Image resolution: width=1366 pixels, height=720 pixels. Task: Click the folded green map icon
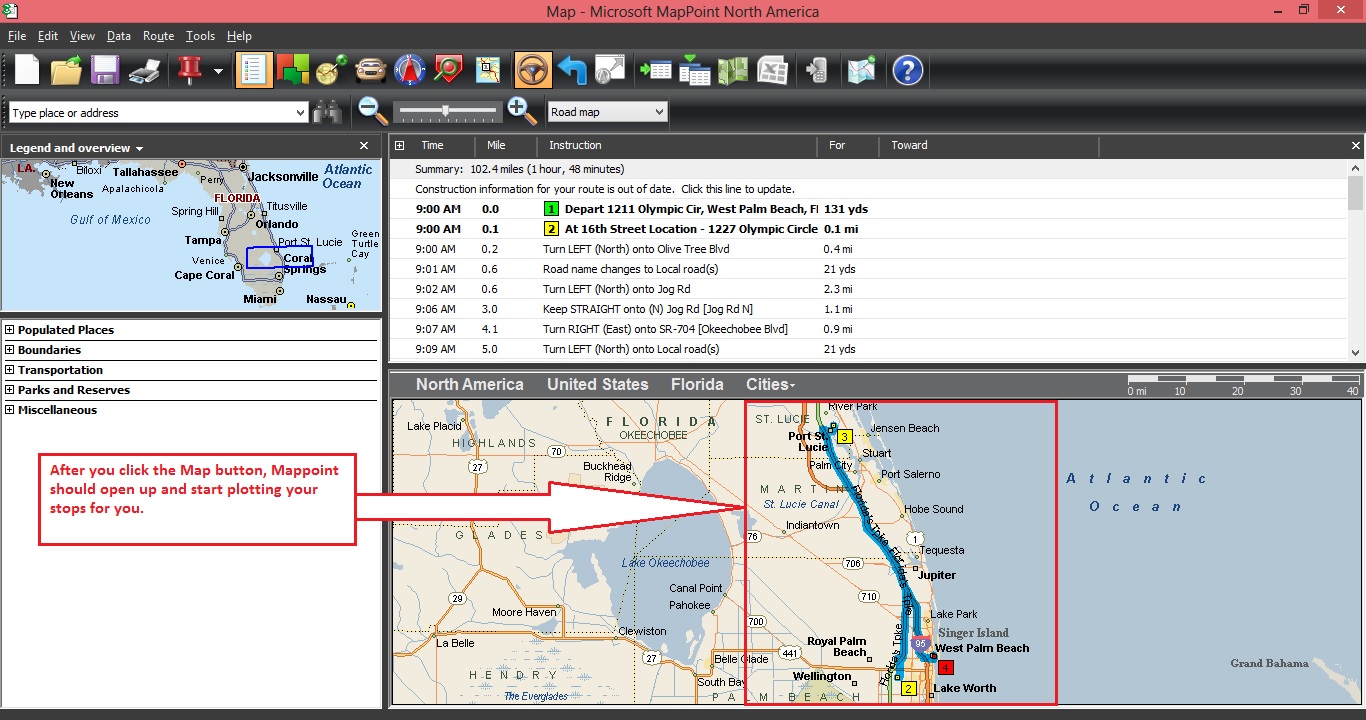click(x=733, y=70)
